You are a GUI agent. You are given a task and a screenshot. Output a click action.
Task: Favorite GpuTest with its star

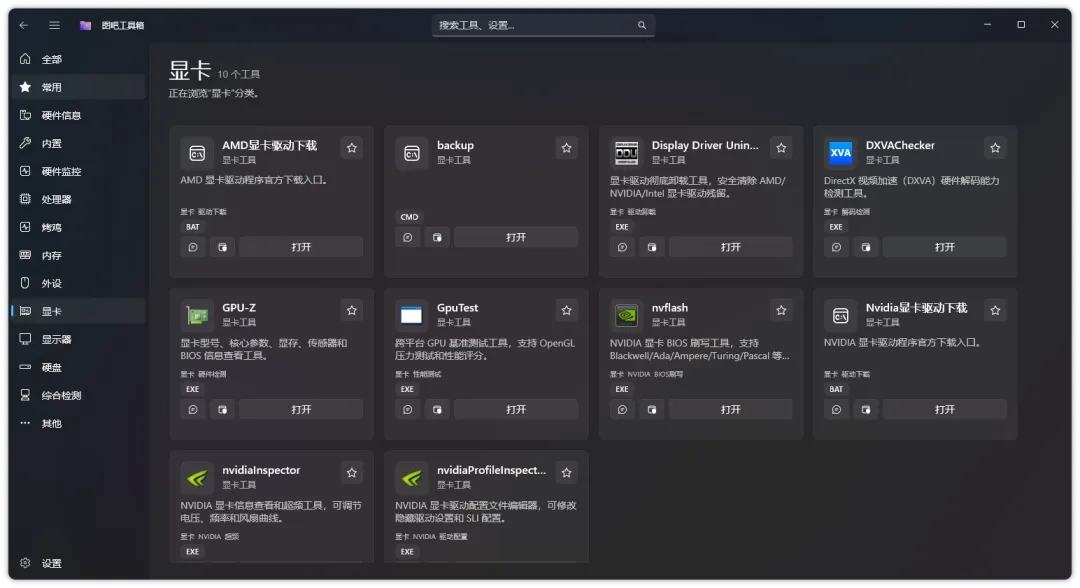pyautogui.click(x=566, y=311)
